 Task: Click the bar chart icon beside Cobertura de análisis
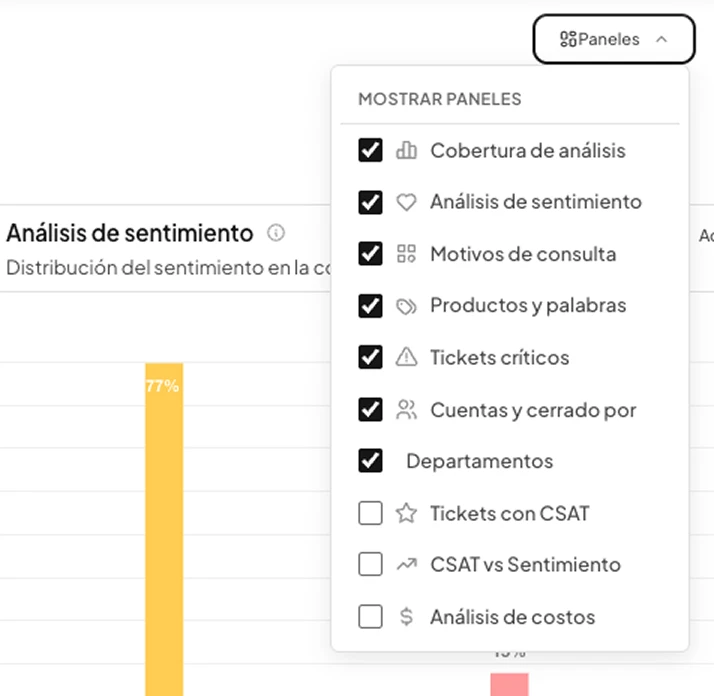click(406, 151)
